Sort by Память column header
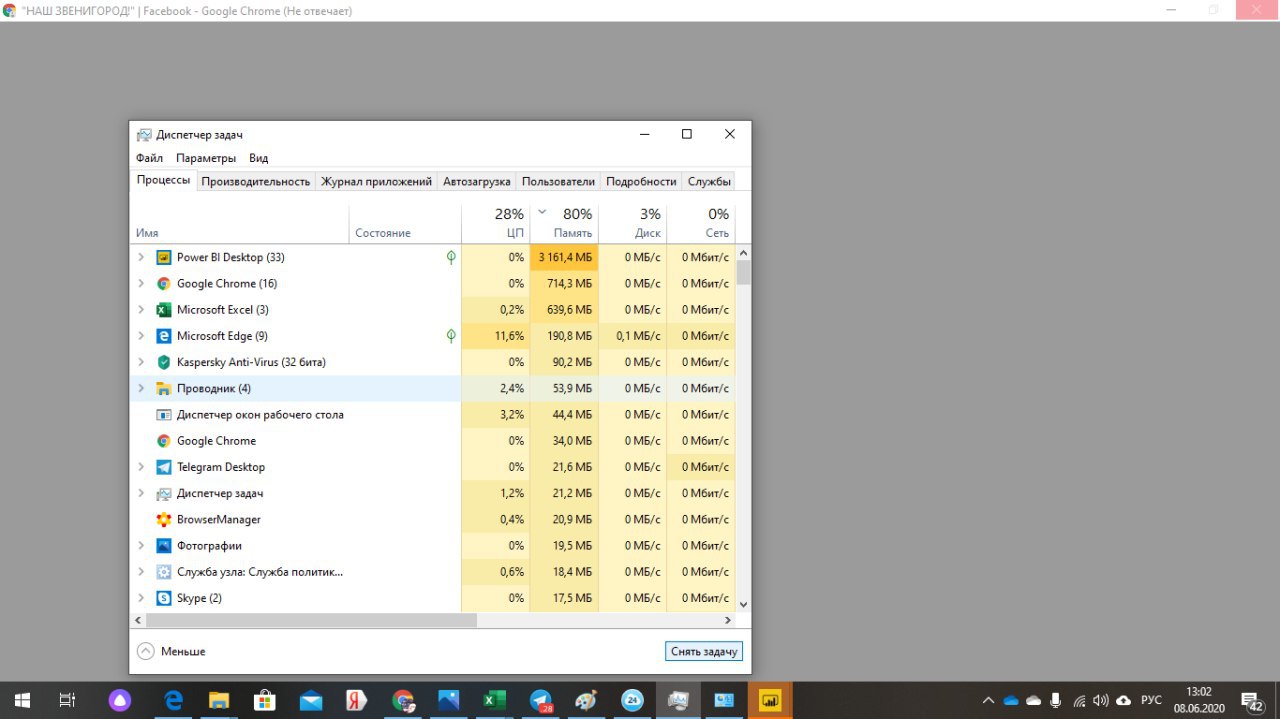1280x719 pixels. point(564,223)
